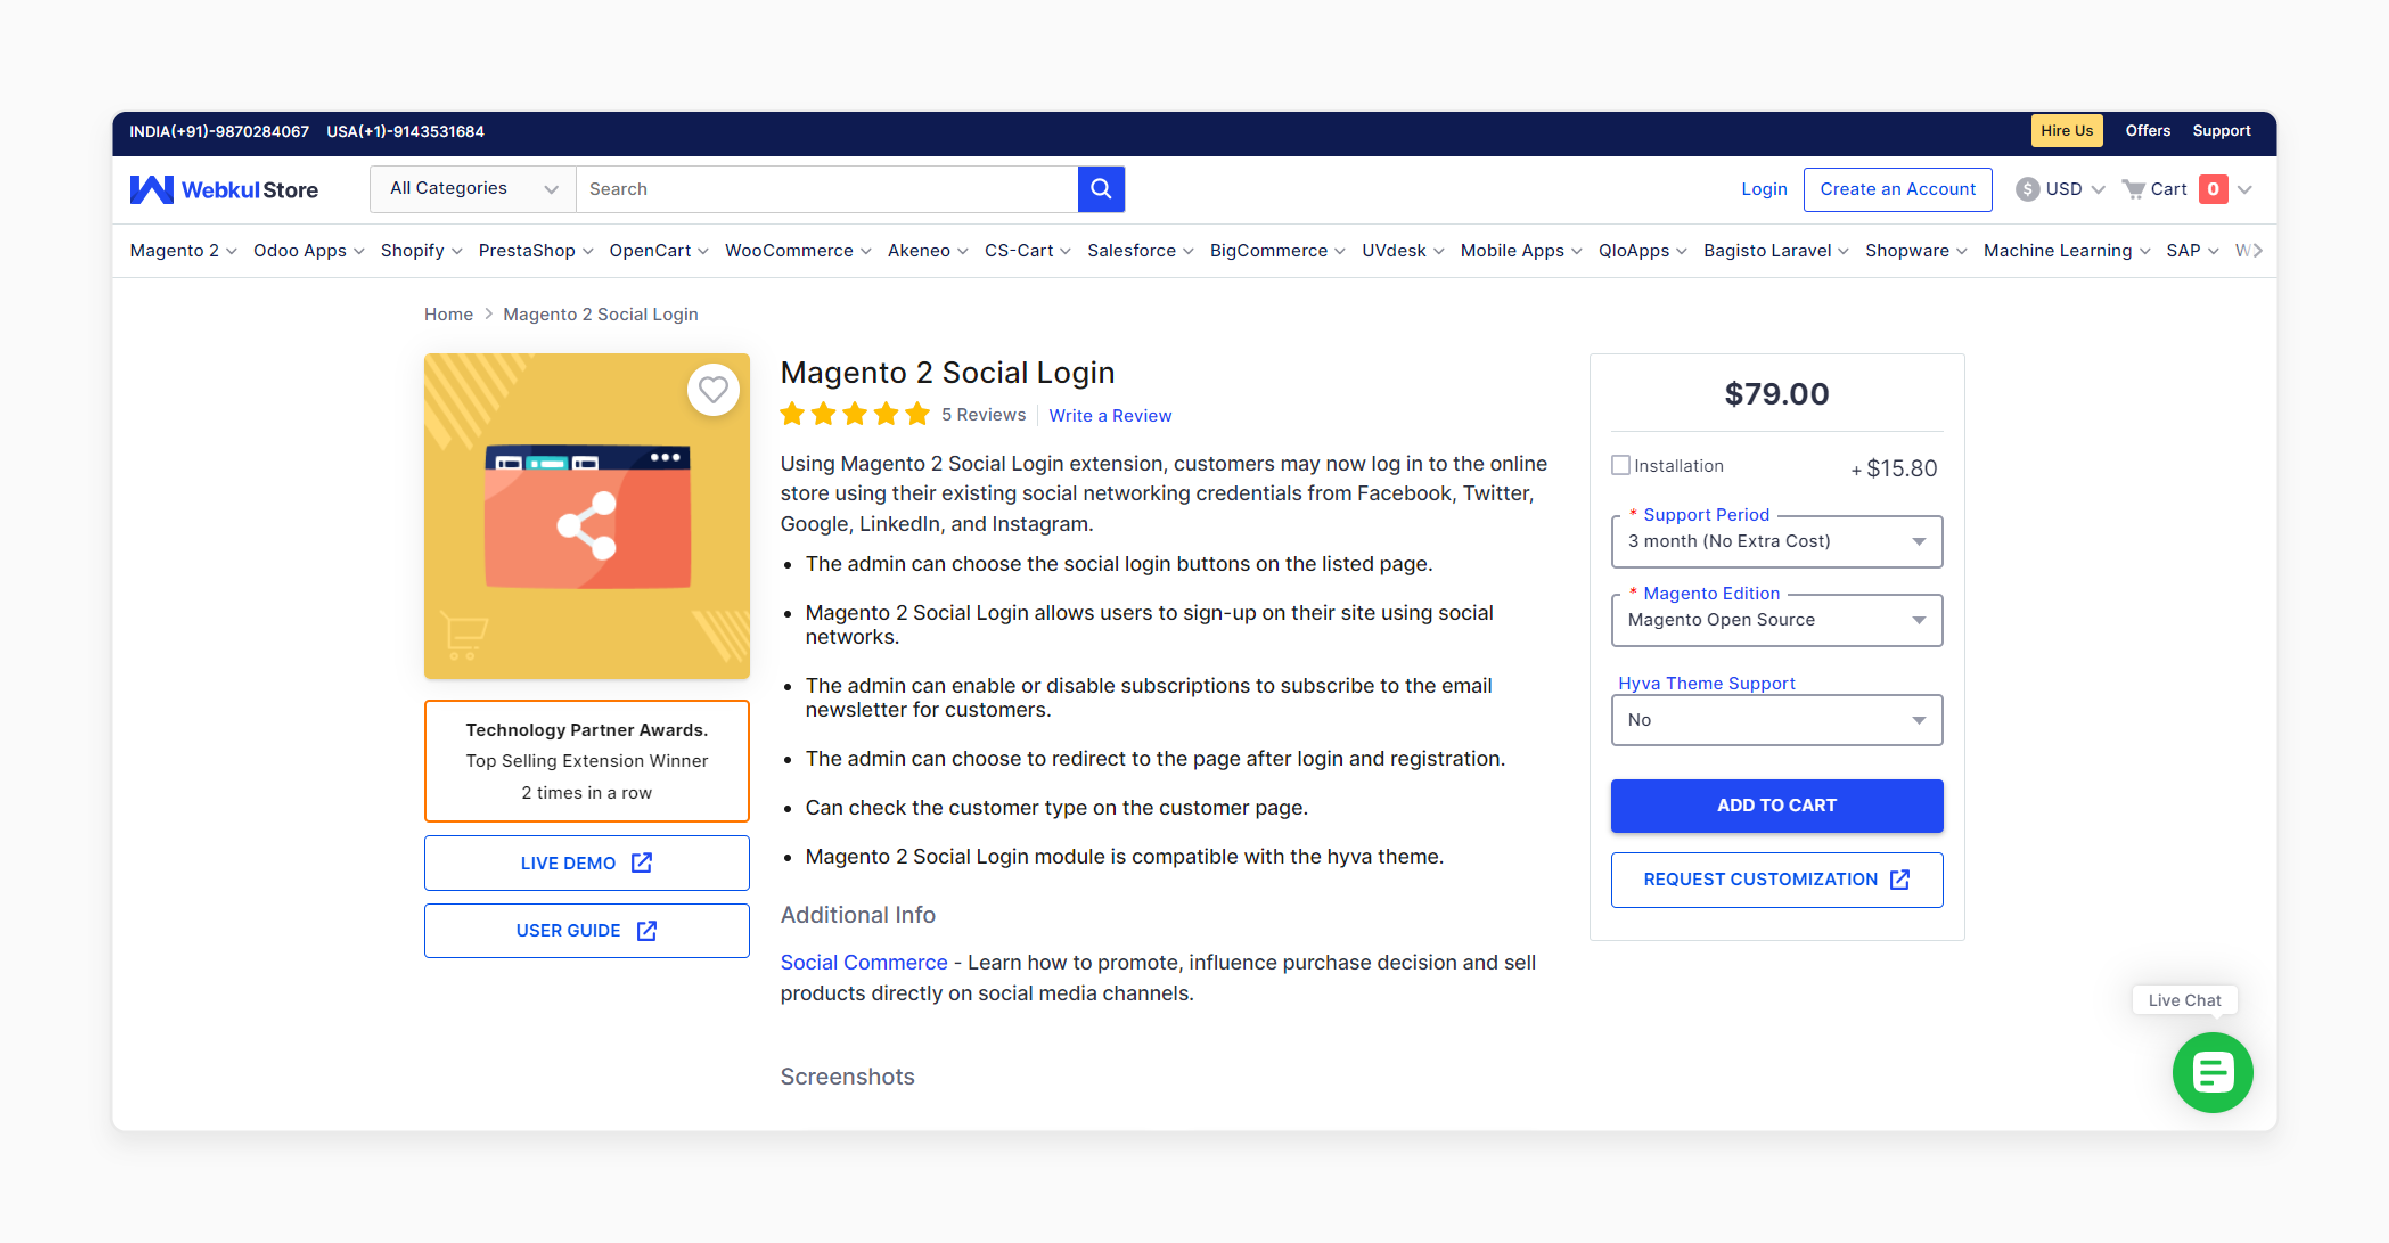Click the product image thumbnail
Image resolution: width=2389 pixels, height=1243 pixels.
tap(586, 516)
